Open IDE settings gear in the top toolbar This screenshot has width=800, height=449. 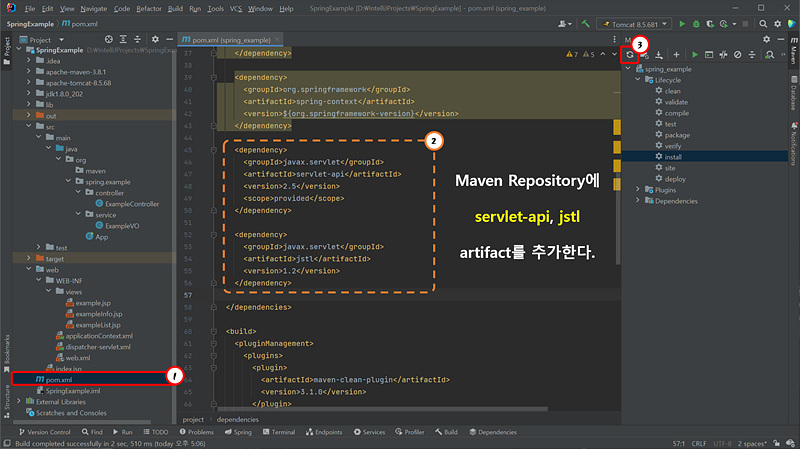pyautogui.click(x=777, y=24)
